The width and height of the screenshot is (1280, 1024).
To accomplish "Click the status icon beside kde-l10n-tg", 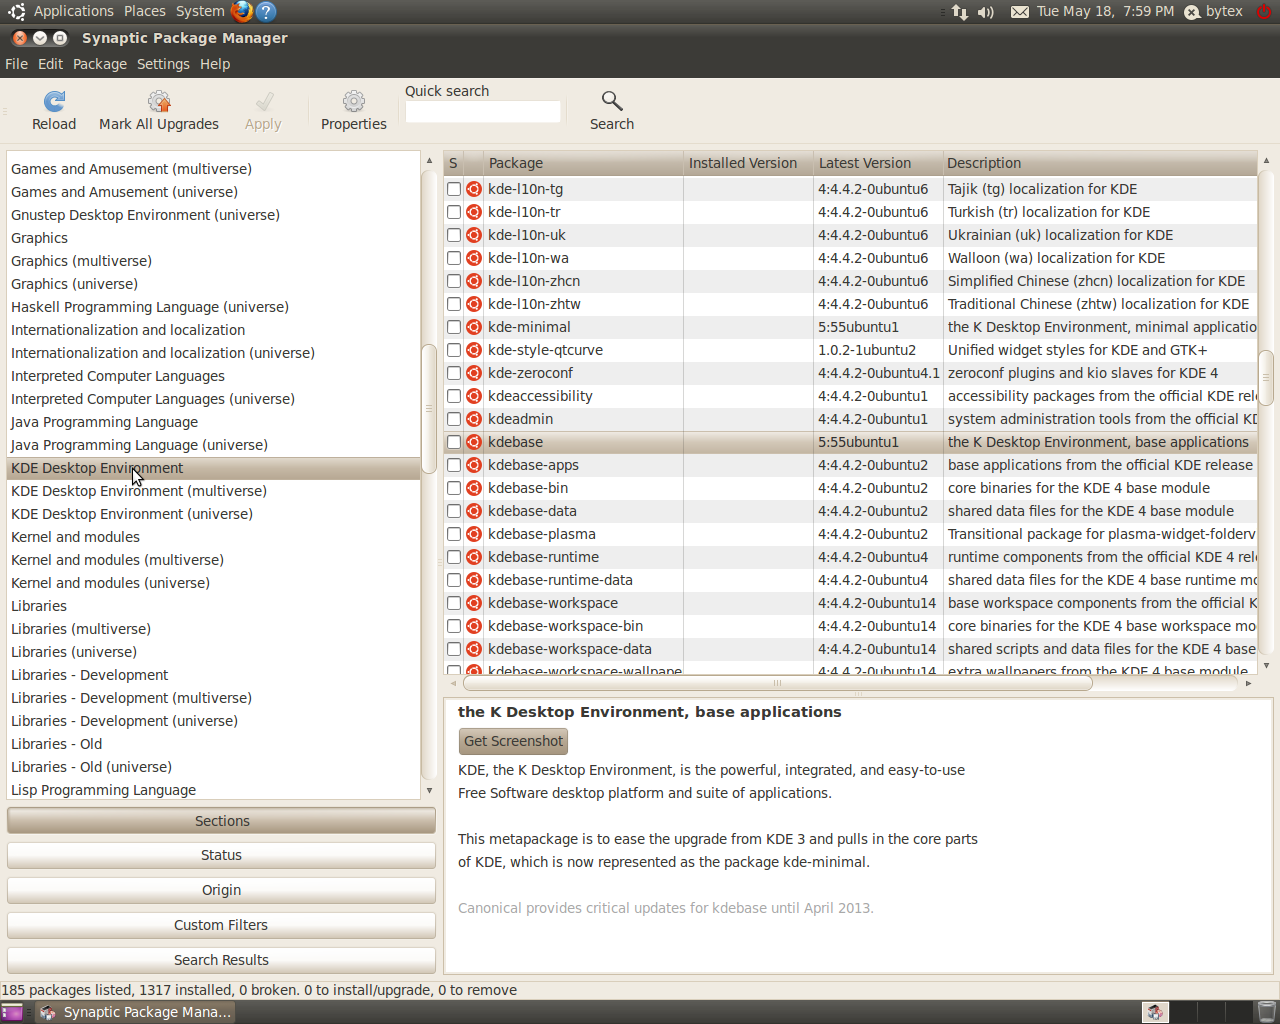I will pos(474,189).
